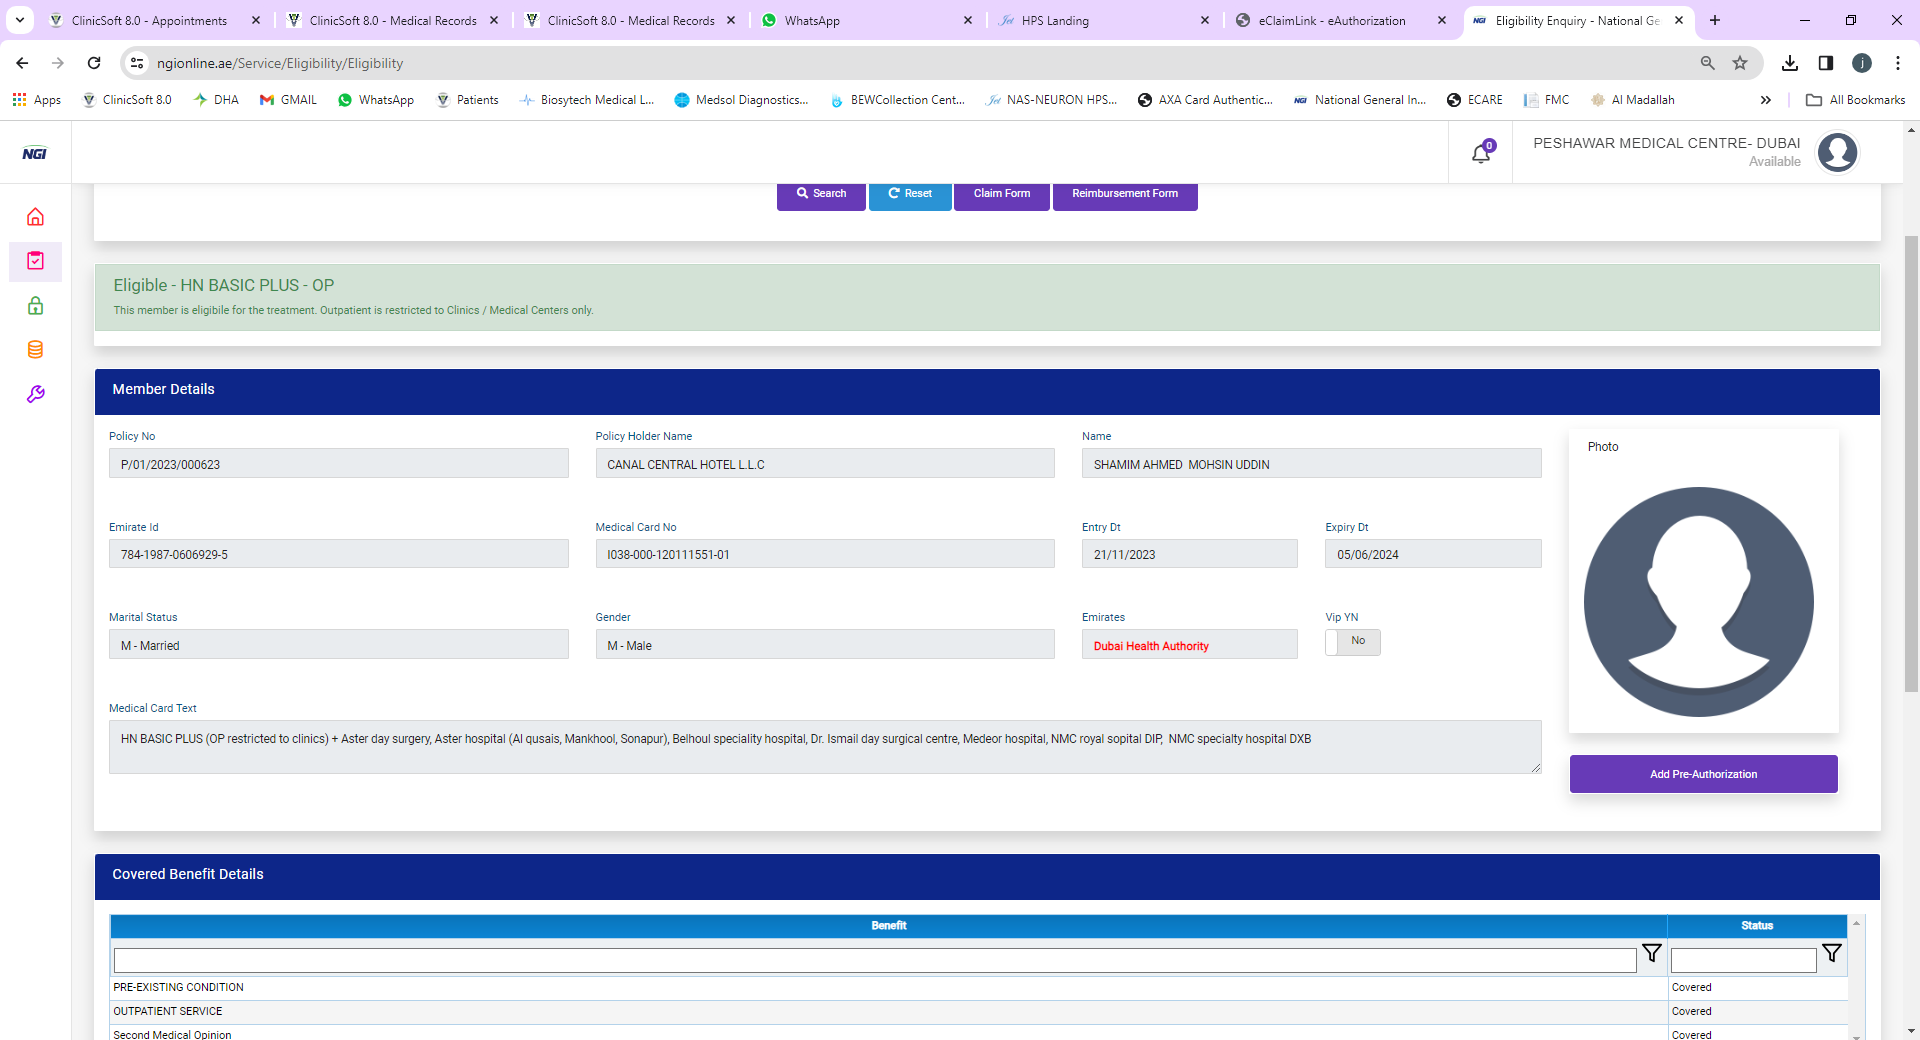Screen dimensions: 1920x1040
Task: Toggle the Vip YN switch
Action: point(1352,642)
